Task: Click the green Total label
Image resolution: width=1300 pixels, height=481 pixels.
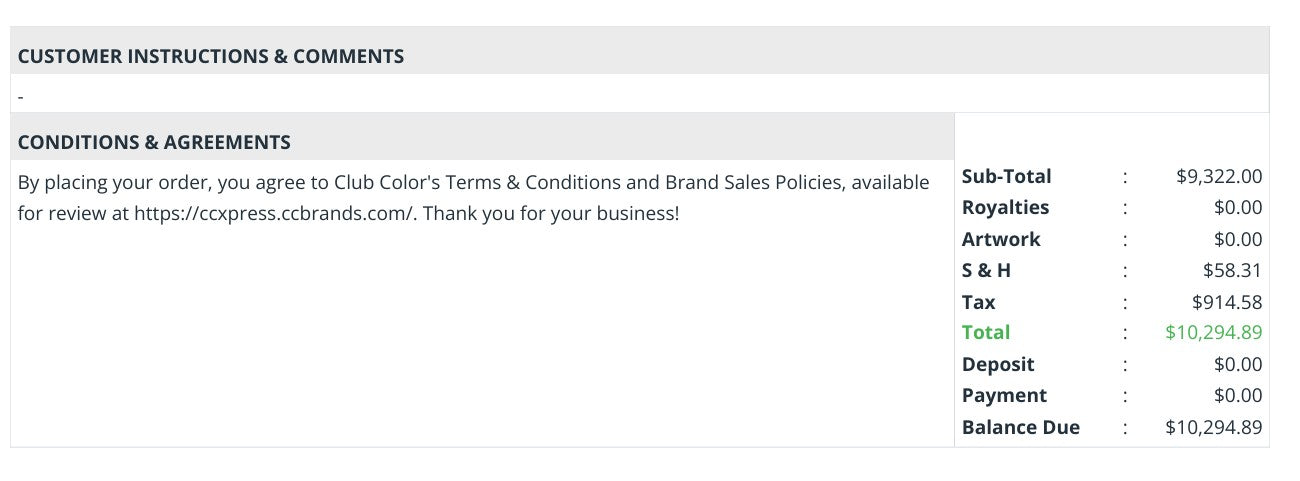Action: click(x=986, y=332)
